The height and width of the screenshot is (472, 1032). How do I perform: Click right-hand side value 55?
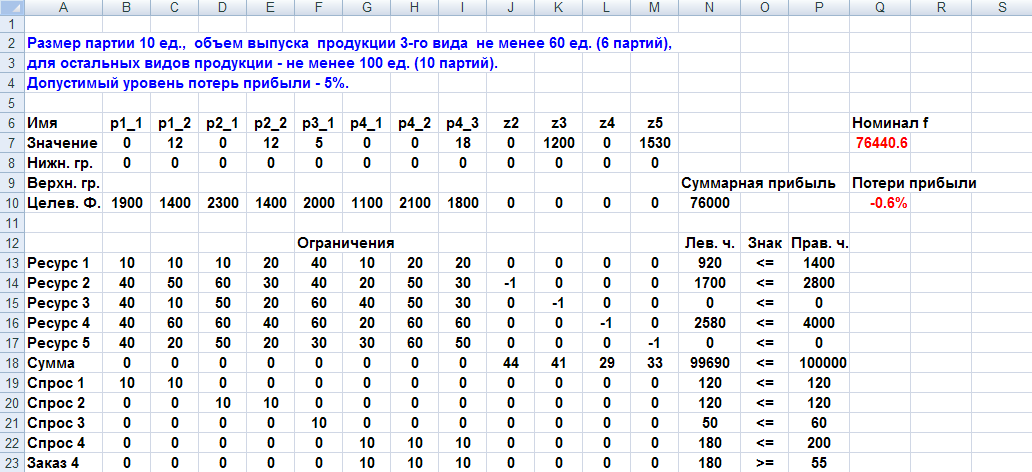pos(819,463)
